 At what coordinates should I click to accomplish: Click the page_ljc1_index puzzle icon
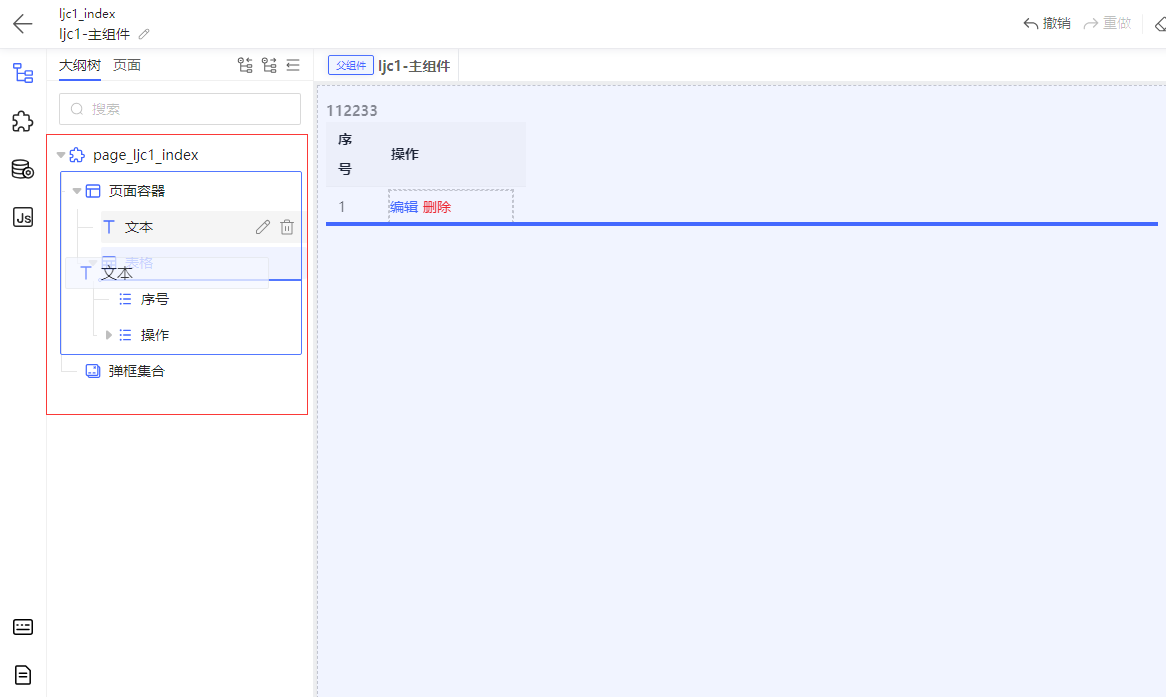pos(77,155)
